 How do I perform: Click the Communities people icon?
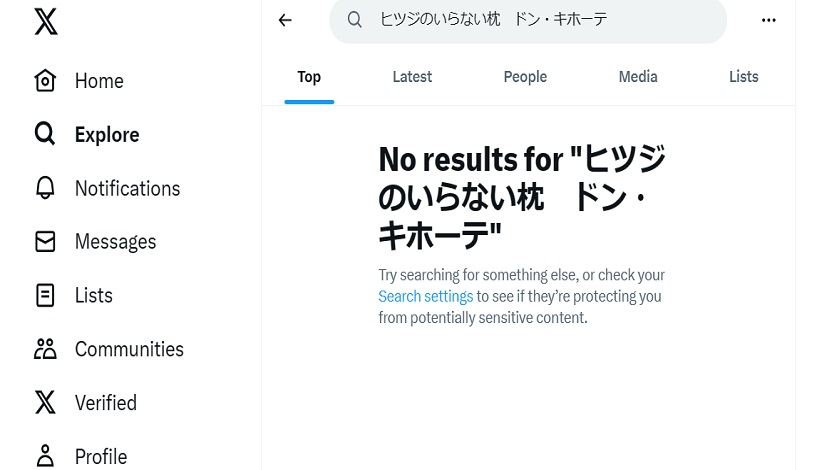point(45,349)
